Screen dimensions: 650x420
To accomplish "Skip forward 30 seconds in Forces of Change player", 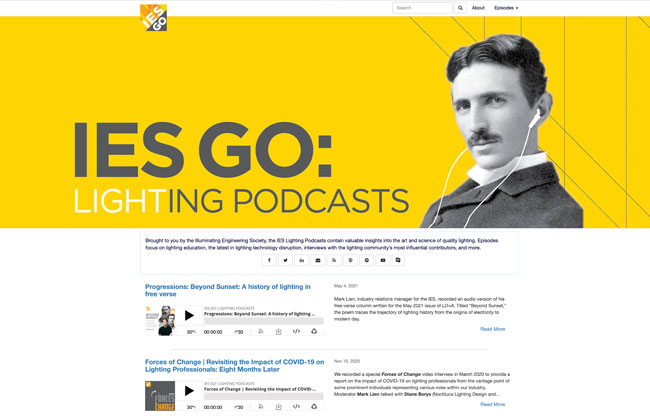I will (239, 407).
